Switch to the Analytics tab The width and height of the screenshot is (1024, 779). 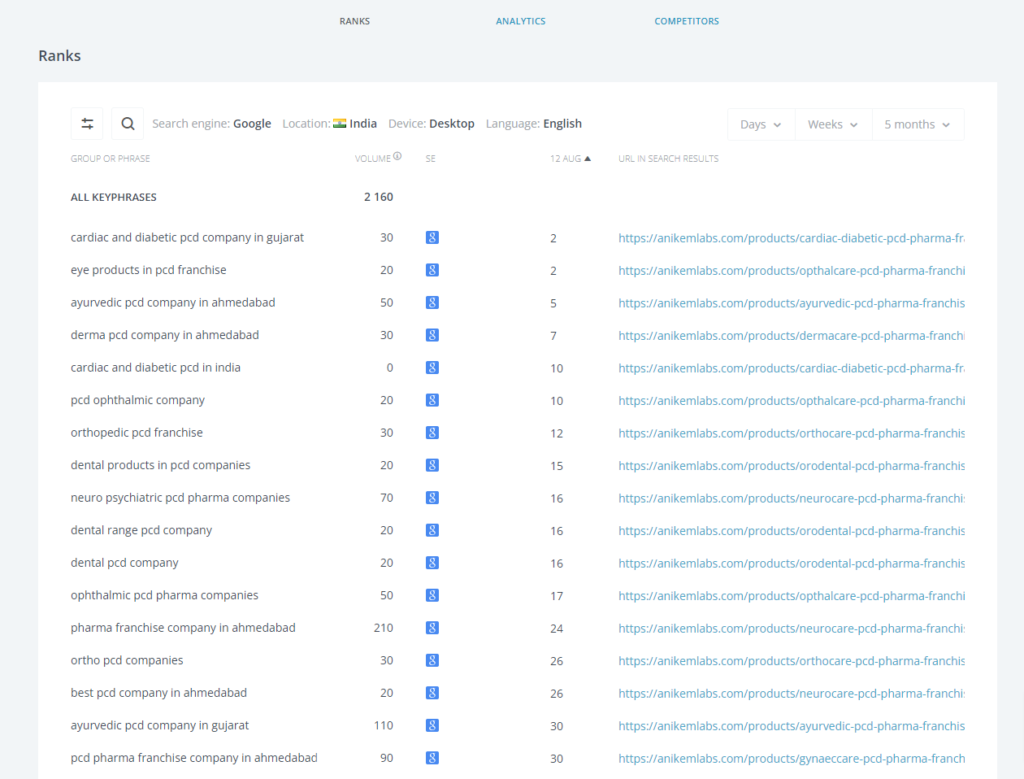(x=520, y=21)
